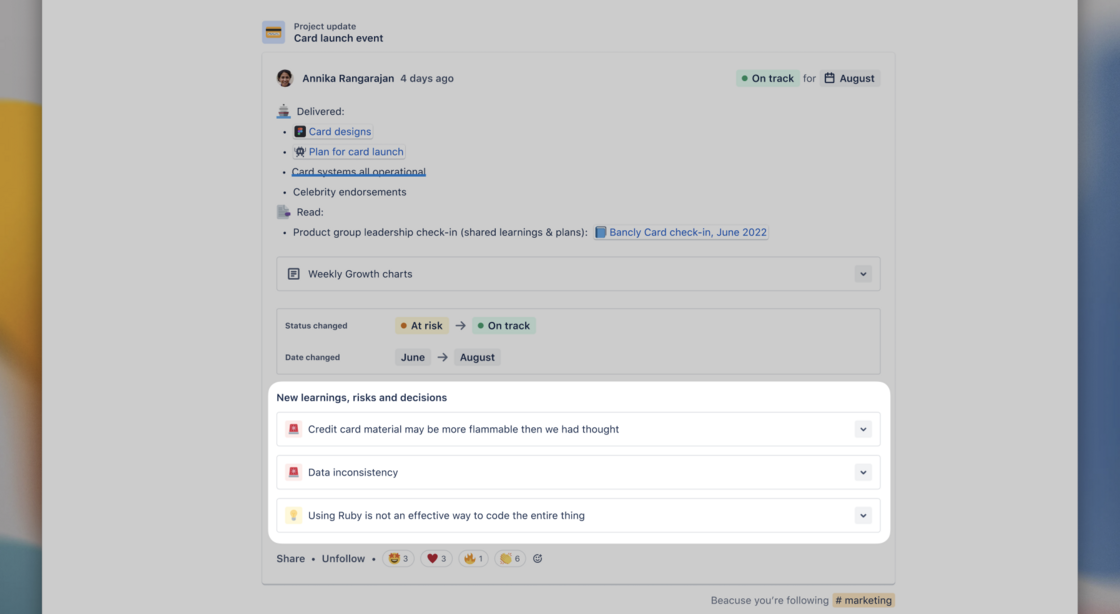Expand the flammable credit card material risk
This screenshot has width=1120, height=614.
[862, 428]
